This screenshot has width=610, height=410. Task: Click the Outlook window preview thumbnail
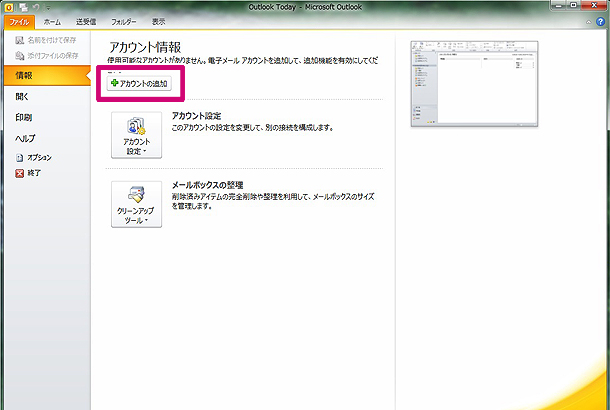point(474,84)
